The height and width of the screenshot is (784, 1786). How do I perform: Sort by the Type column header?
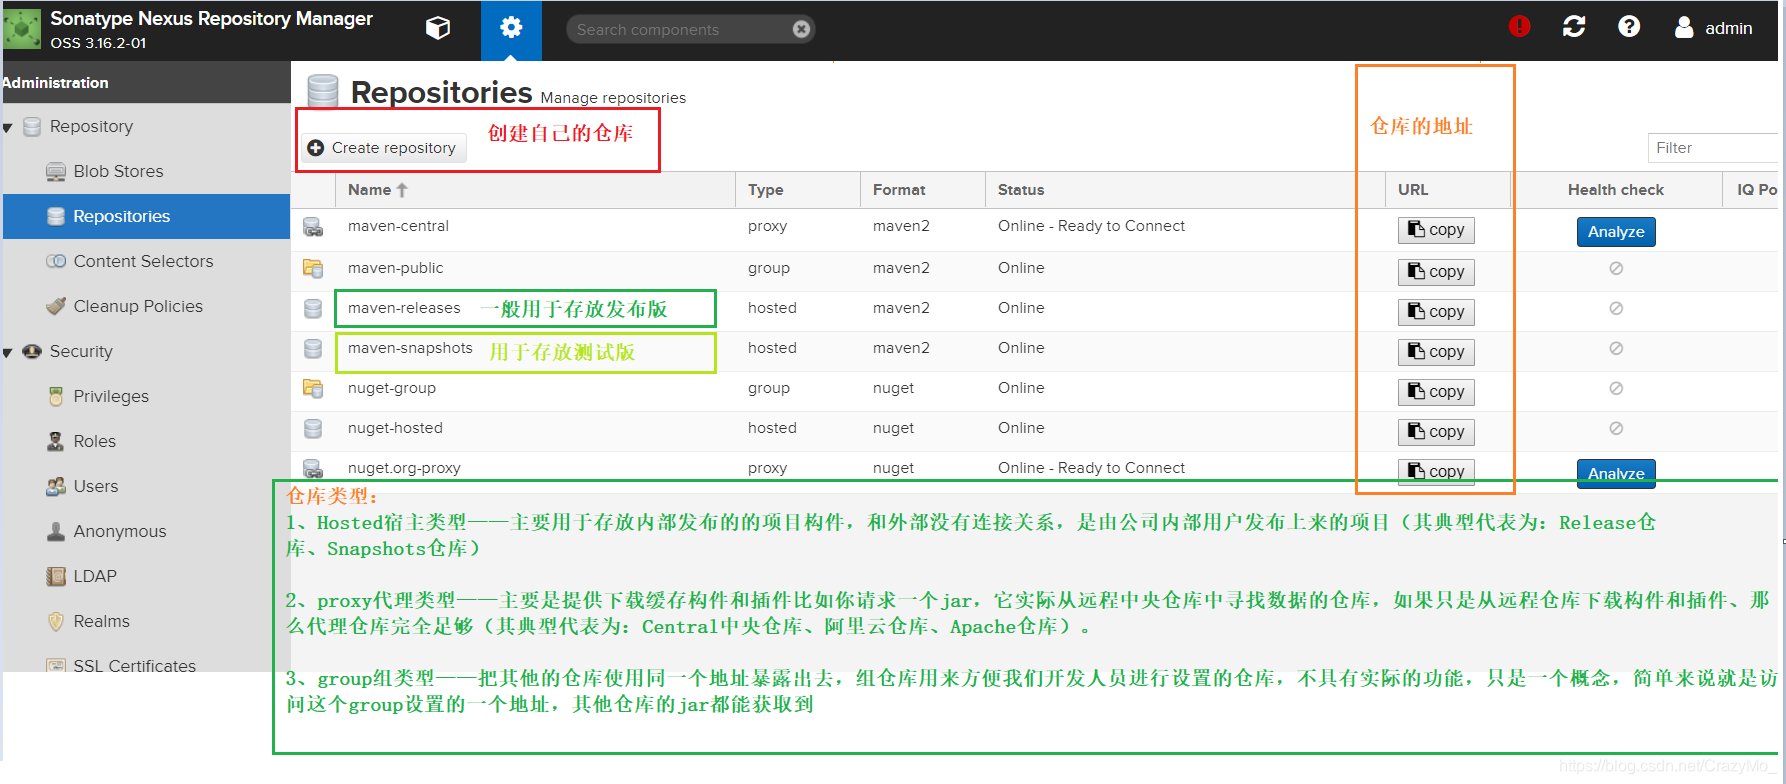(x=798, y=190)
